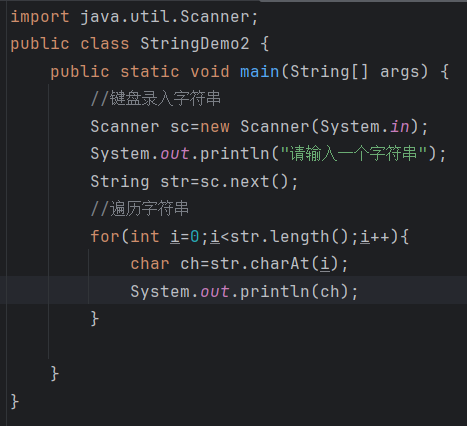The image size is (467, 426).
Task: Click the main method closing brace
Action: pos(55,373)
